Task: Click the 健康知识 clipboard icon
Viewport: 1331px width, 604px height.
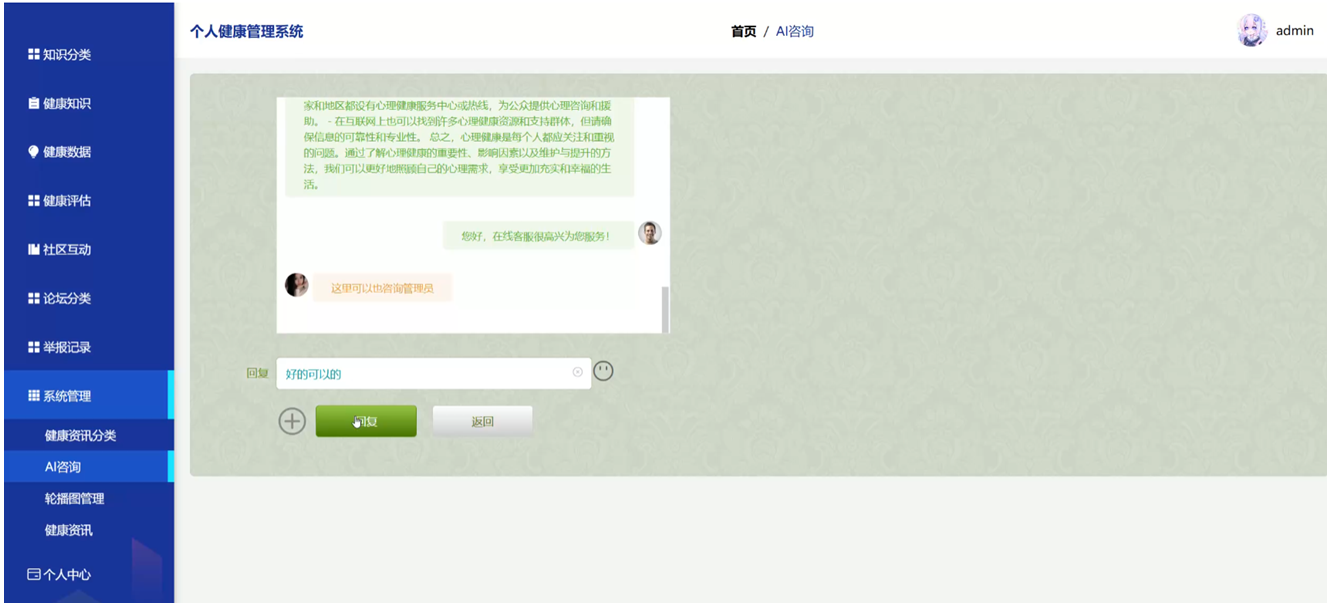Action: 34,104
